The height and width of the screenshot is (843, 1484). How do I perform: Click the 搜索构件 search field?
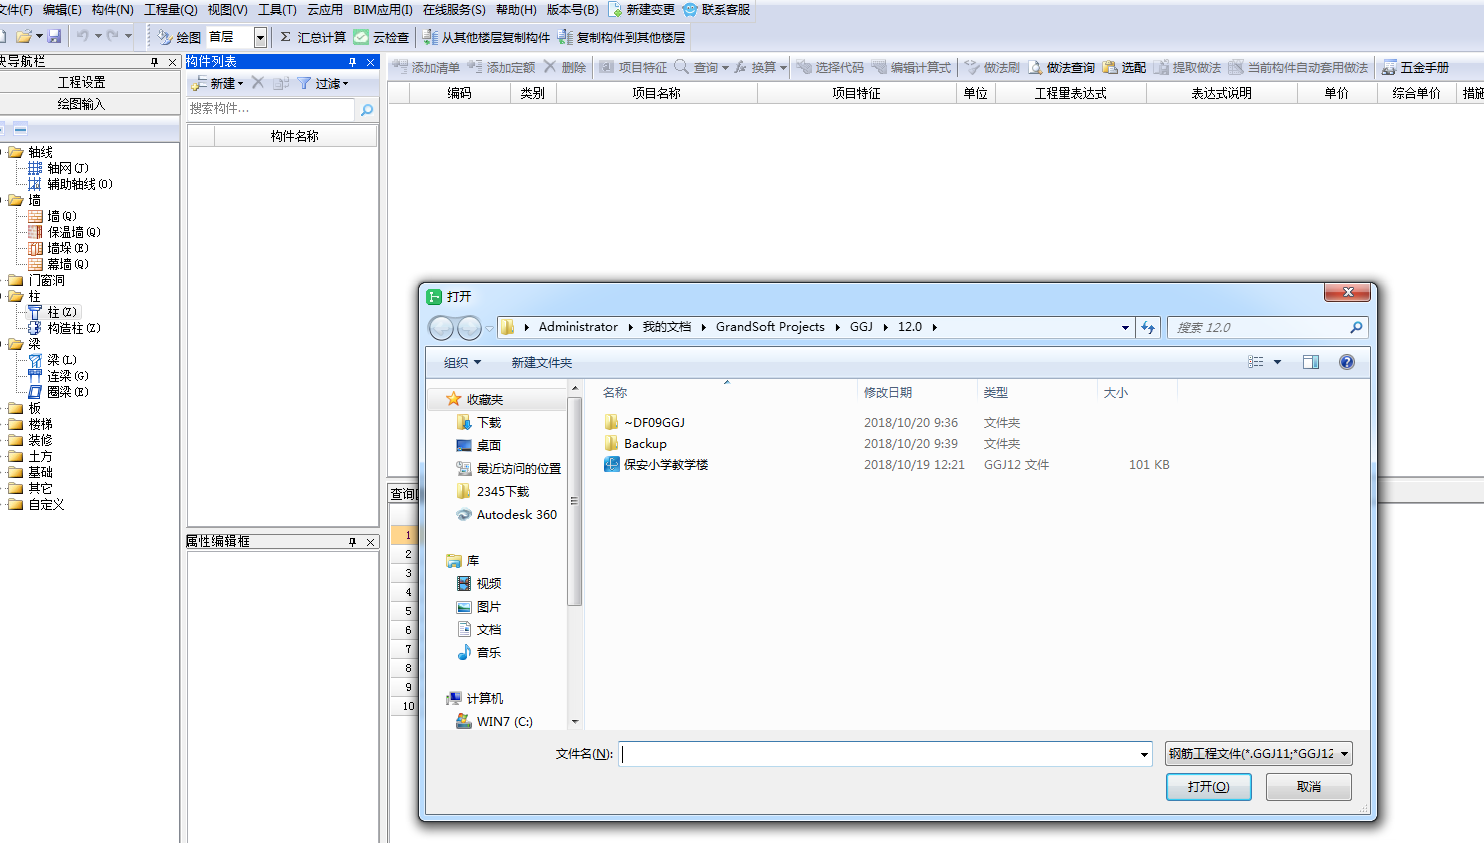(x=271, y=109)
